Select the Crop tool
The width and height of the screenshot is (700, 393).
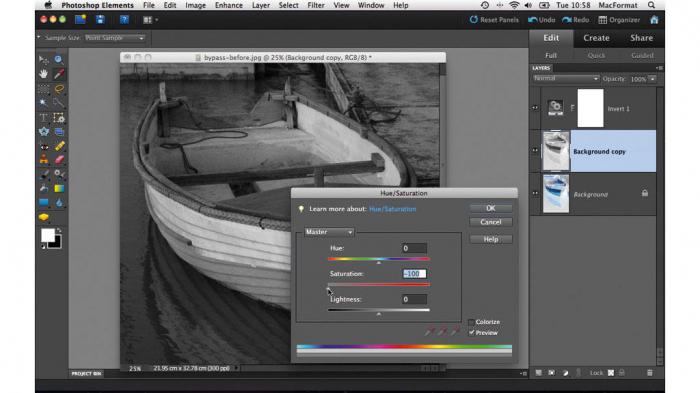tap(58, 117)
